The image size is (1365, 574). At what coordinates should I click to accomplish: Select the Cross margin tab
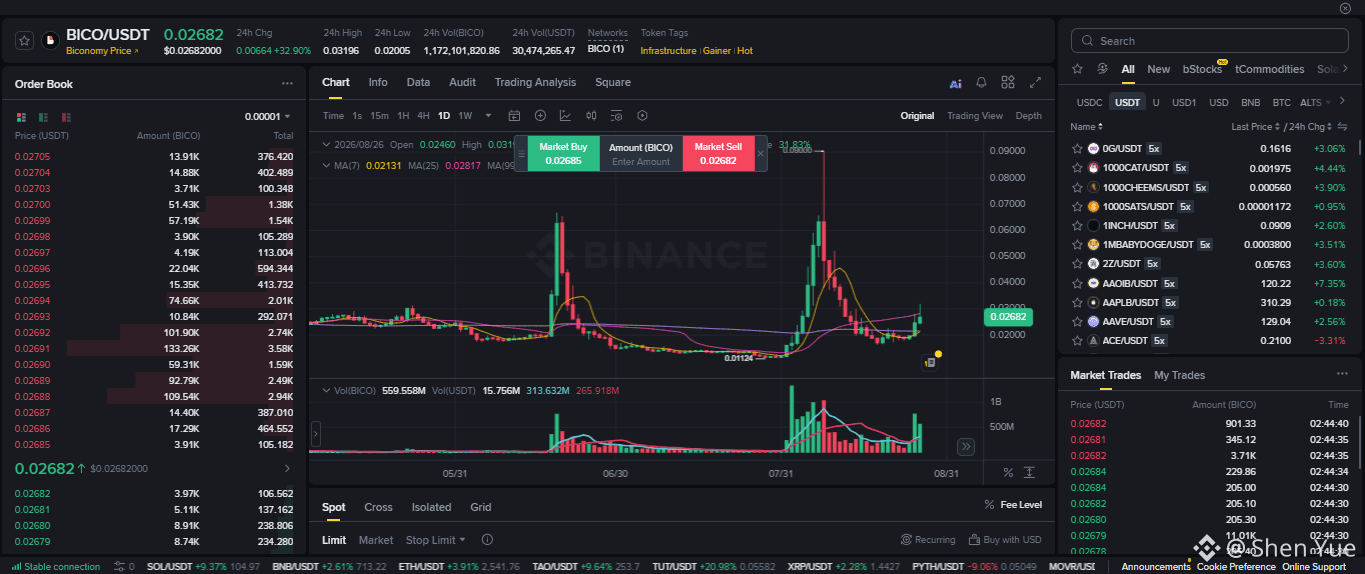[x=378, y=507]
